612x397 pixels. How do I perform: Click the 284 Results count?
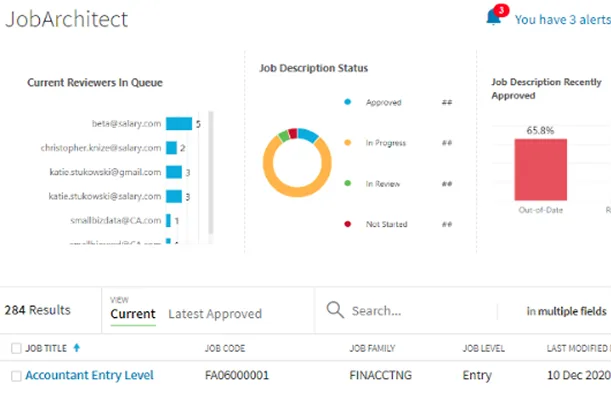pos(37,310)
